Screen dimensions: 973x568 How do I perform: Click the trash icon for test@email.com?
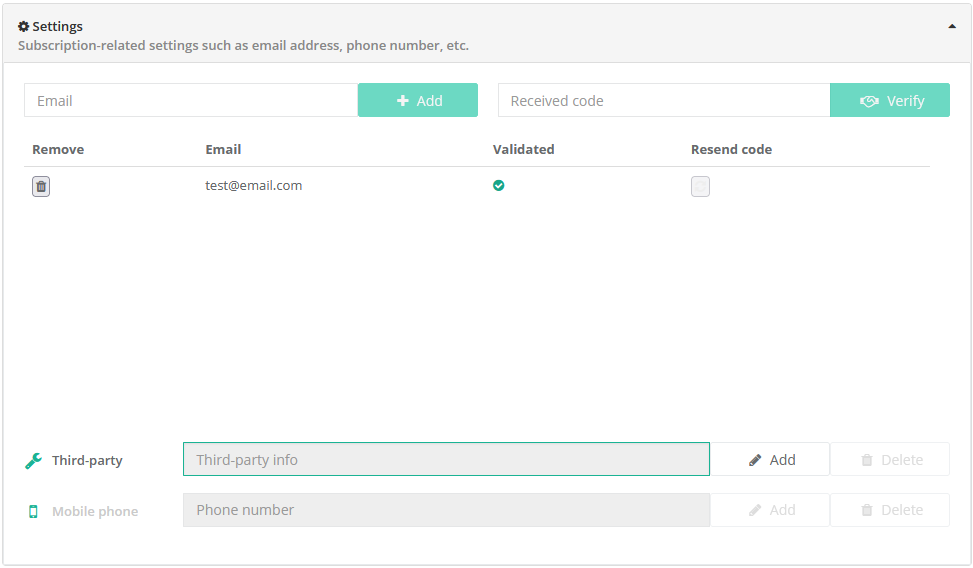[x=41, y=186]
